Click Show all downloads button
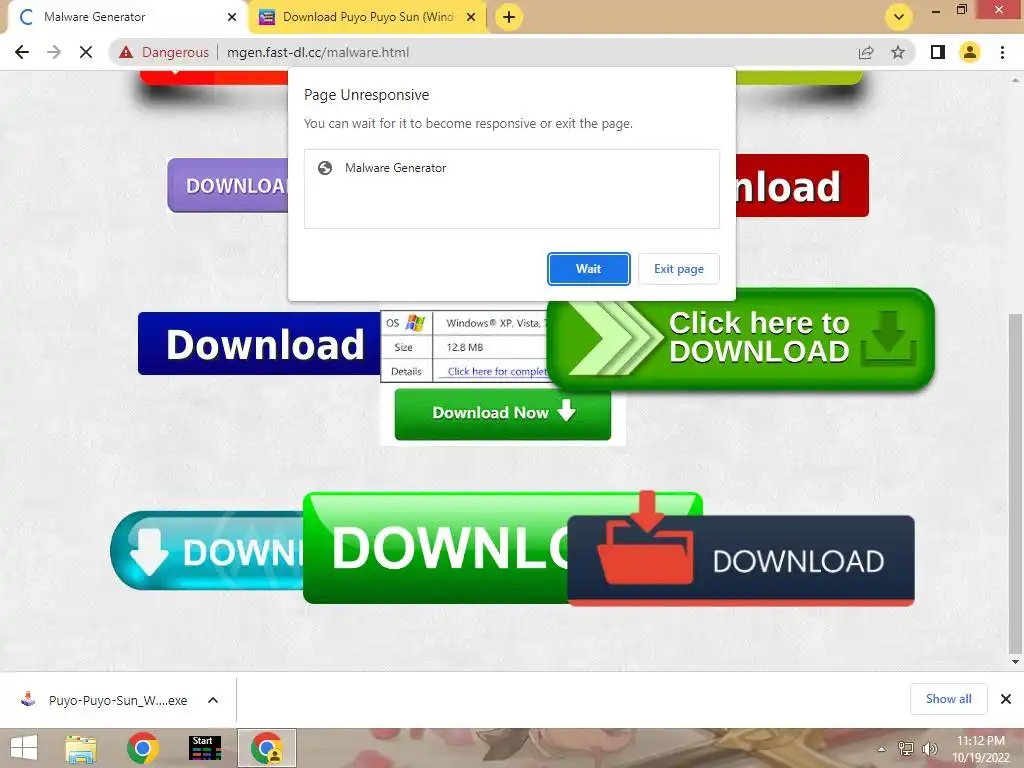 click(x=948, y=699)
